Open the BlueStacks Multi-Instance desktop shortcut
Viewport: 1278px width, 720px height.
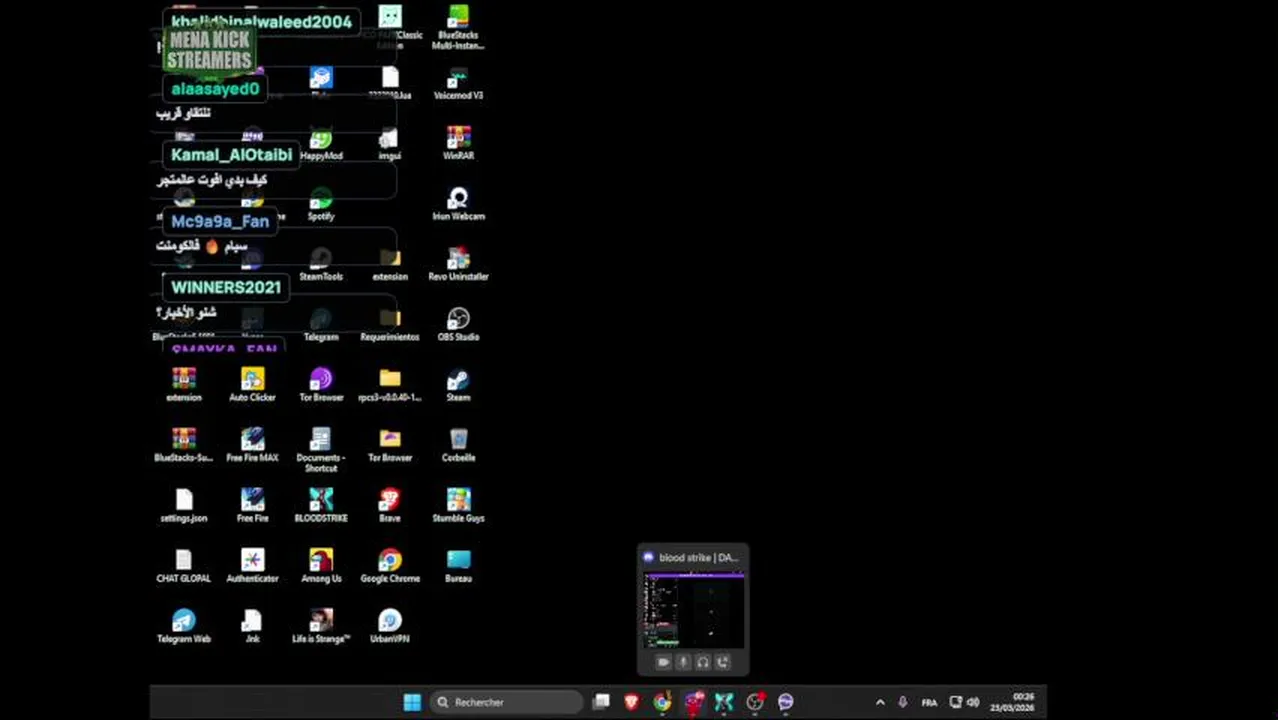(458, 27)
